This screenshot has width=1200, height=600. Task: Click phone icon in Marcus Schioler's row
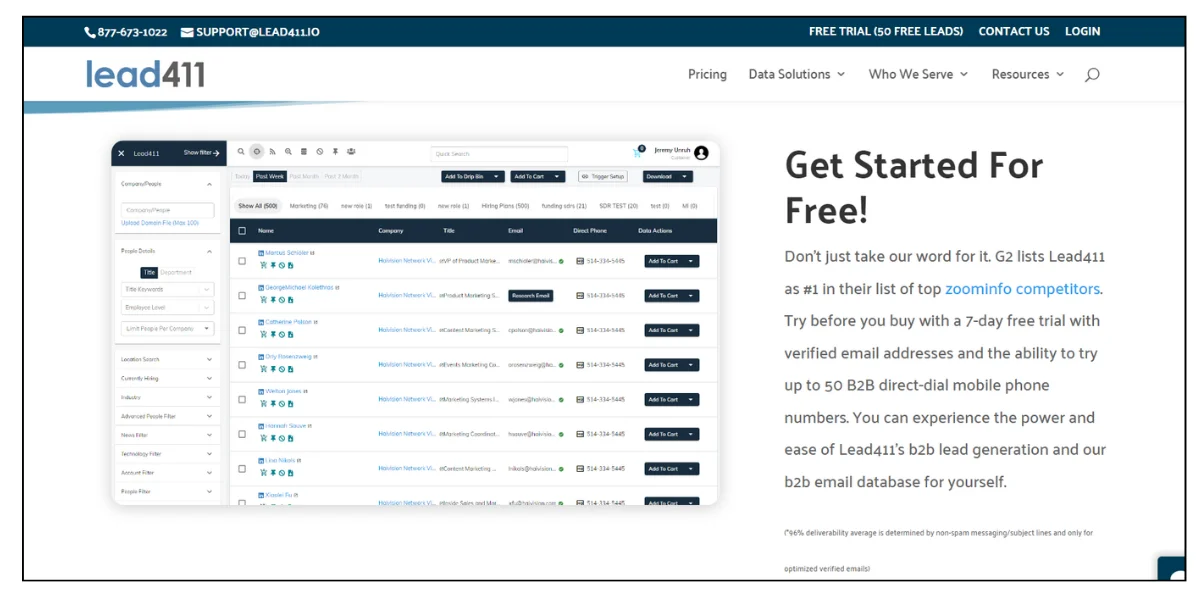coord(580,261)
